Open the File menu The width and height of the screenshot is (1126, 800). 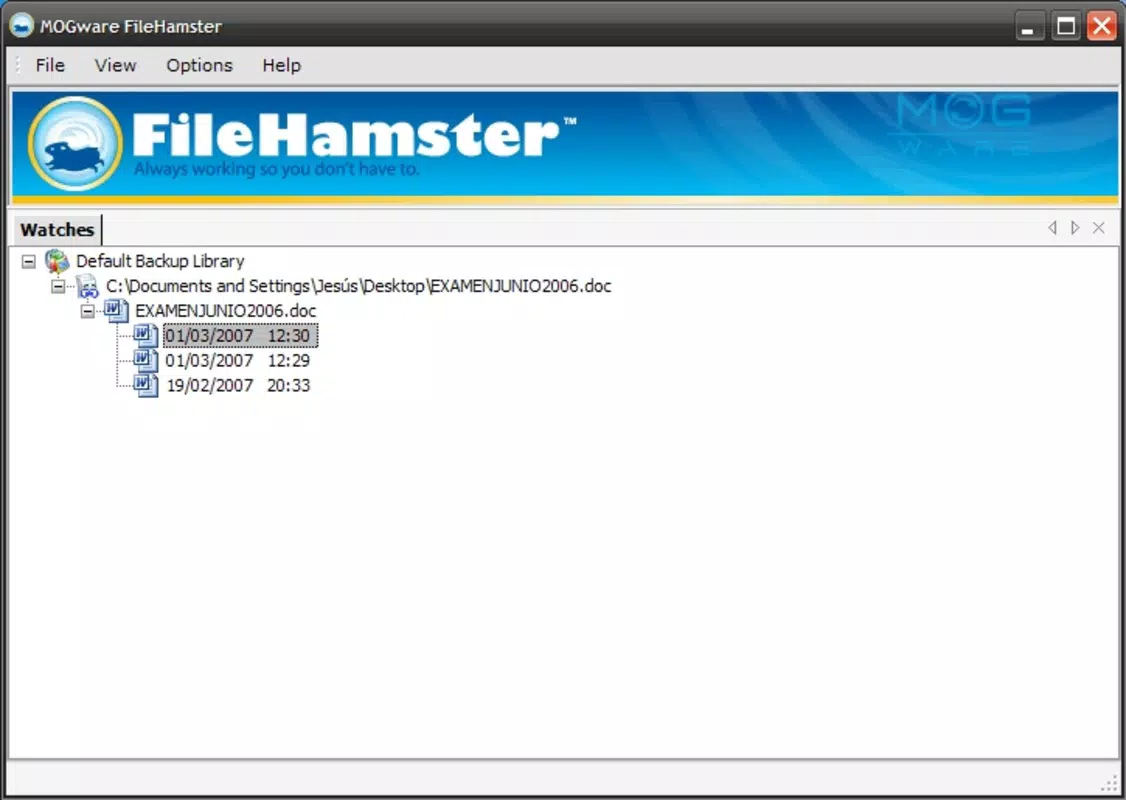click(50, 65)
